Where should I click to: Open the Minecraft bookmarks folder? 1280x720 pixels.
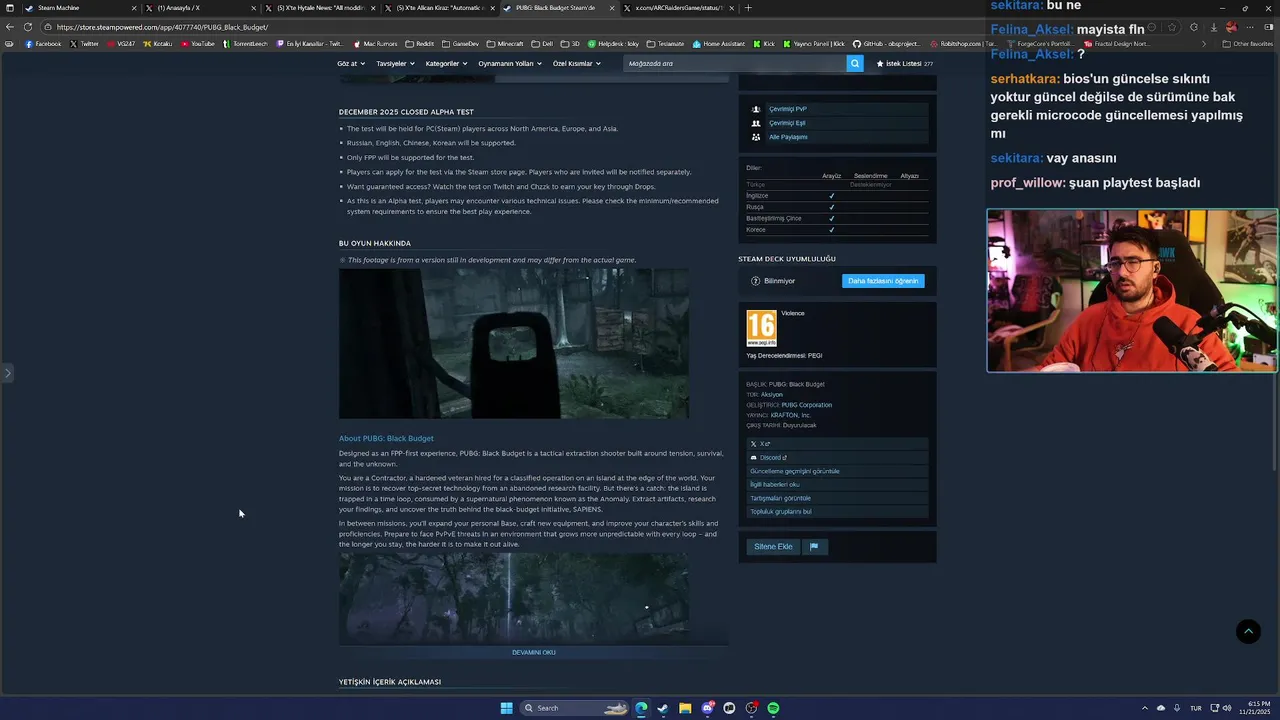coord(505,44)
